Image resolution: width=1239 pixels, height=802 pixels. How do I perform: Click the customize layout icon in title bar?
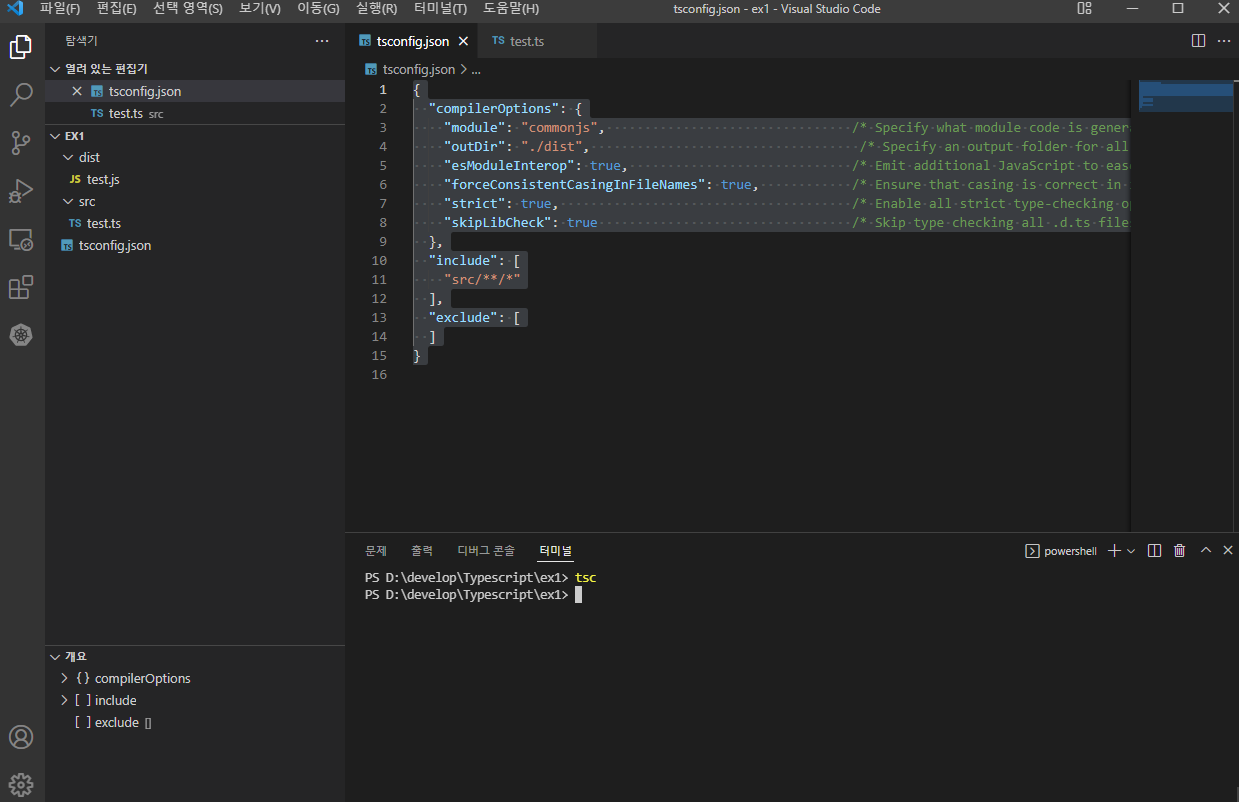[1084, 9]
